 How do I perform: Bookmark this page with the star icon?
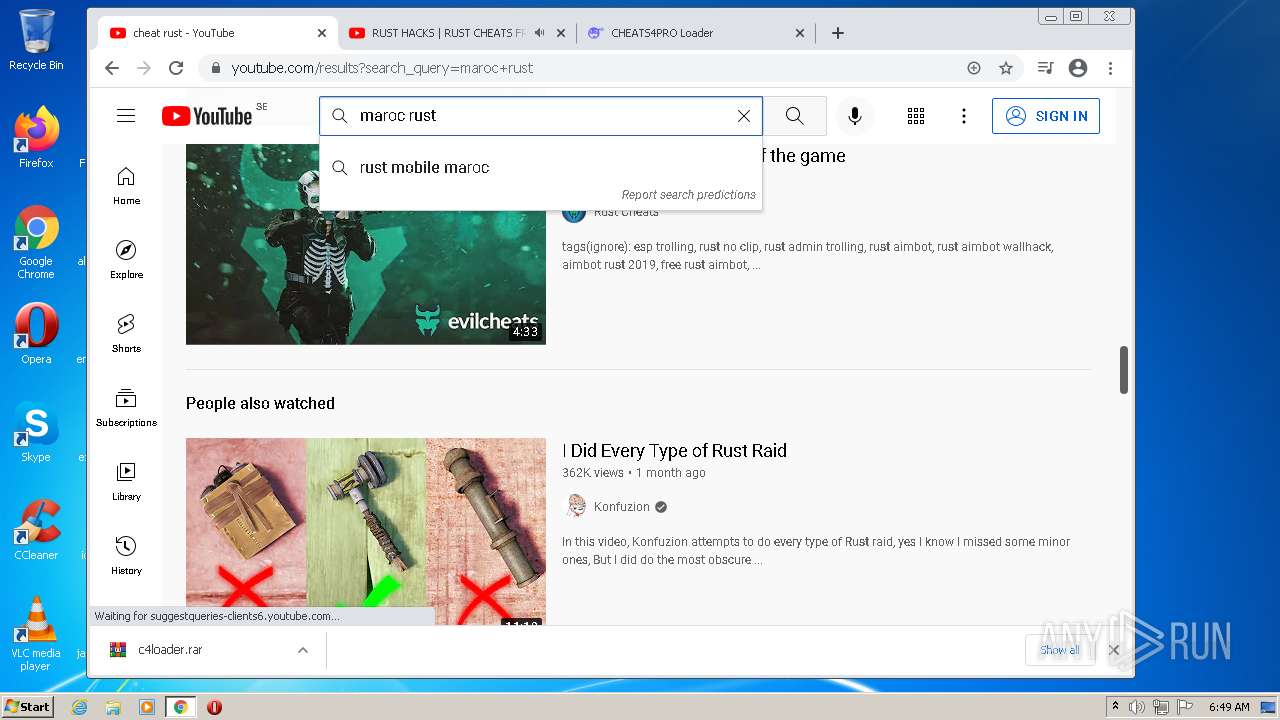point(1006,68)
